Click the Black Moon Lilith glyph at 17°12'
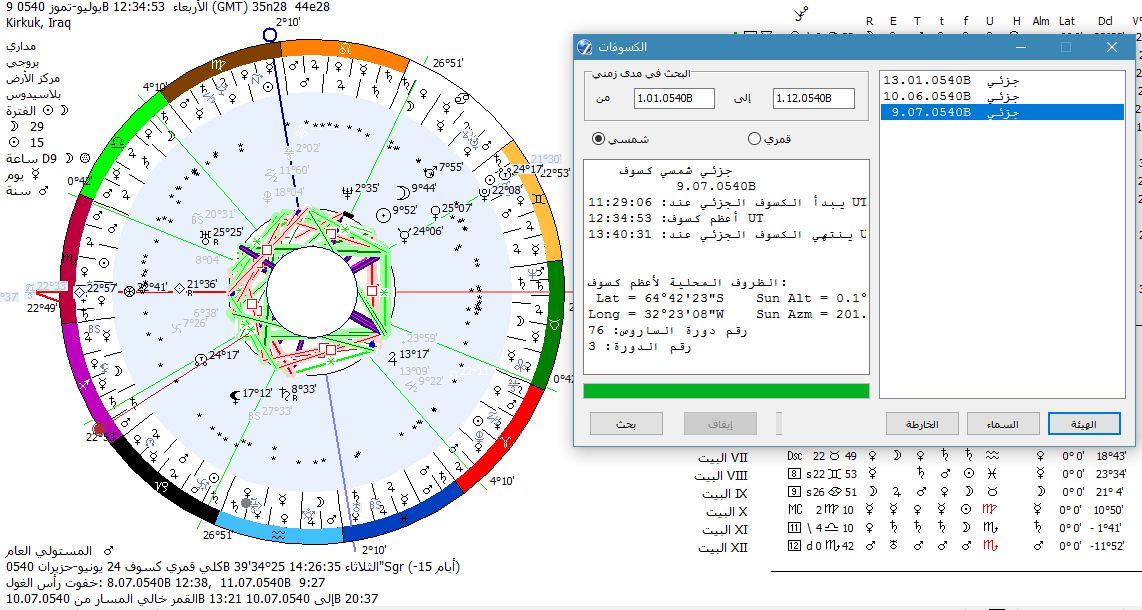 tap(235, 397)
